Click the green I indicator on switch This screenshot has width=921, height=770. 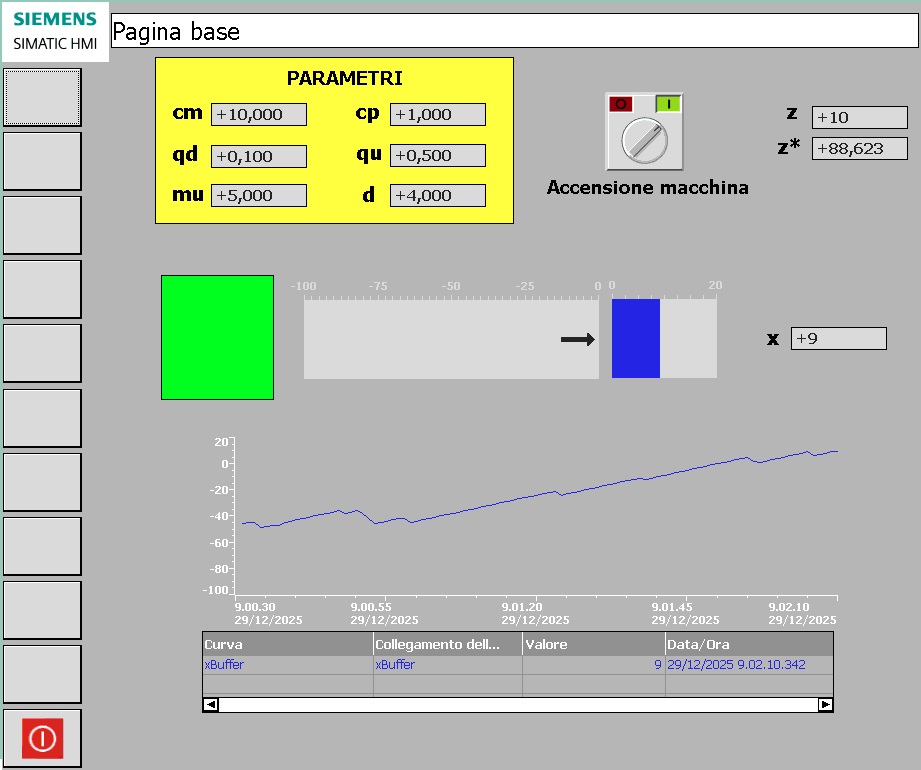coord(668,104)
